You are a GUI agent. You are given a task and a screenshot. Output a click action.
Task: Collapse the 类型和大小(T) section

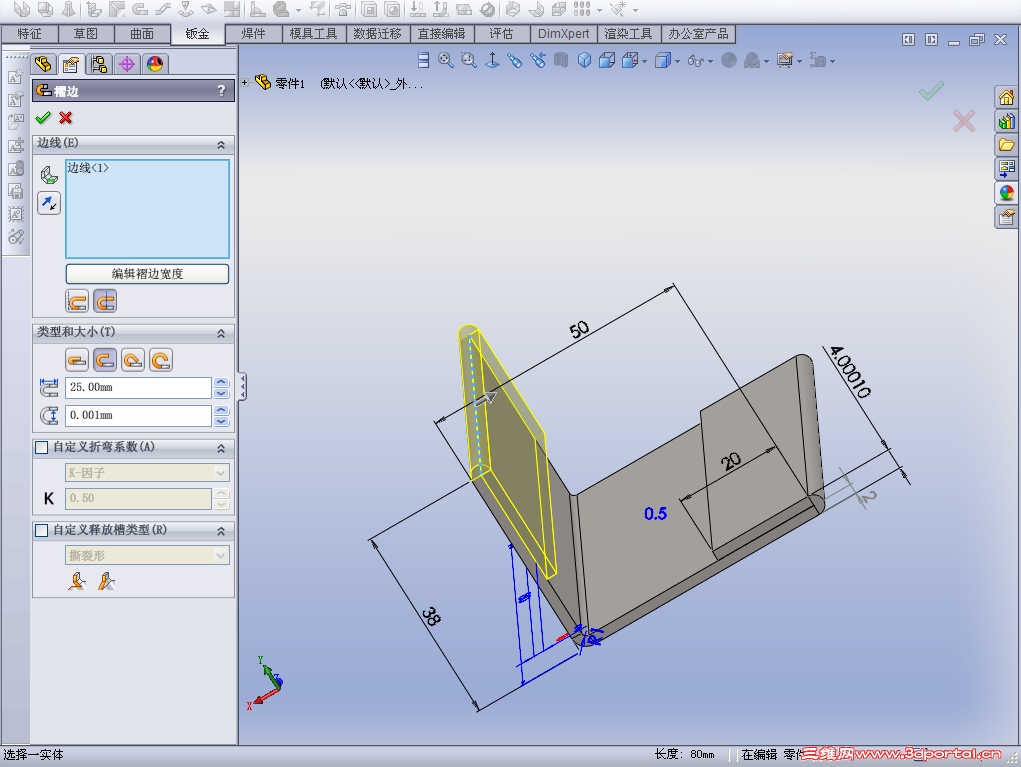click(x=221, y=333)
